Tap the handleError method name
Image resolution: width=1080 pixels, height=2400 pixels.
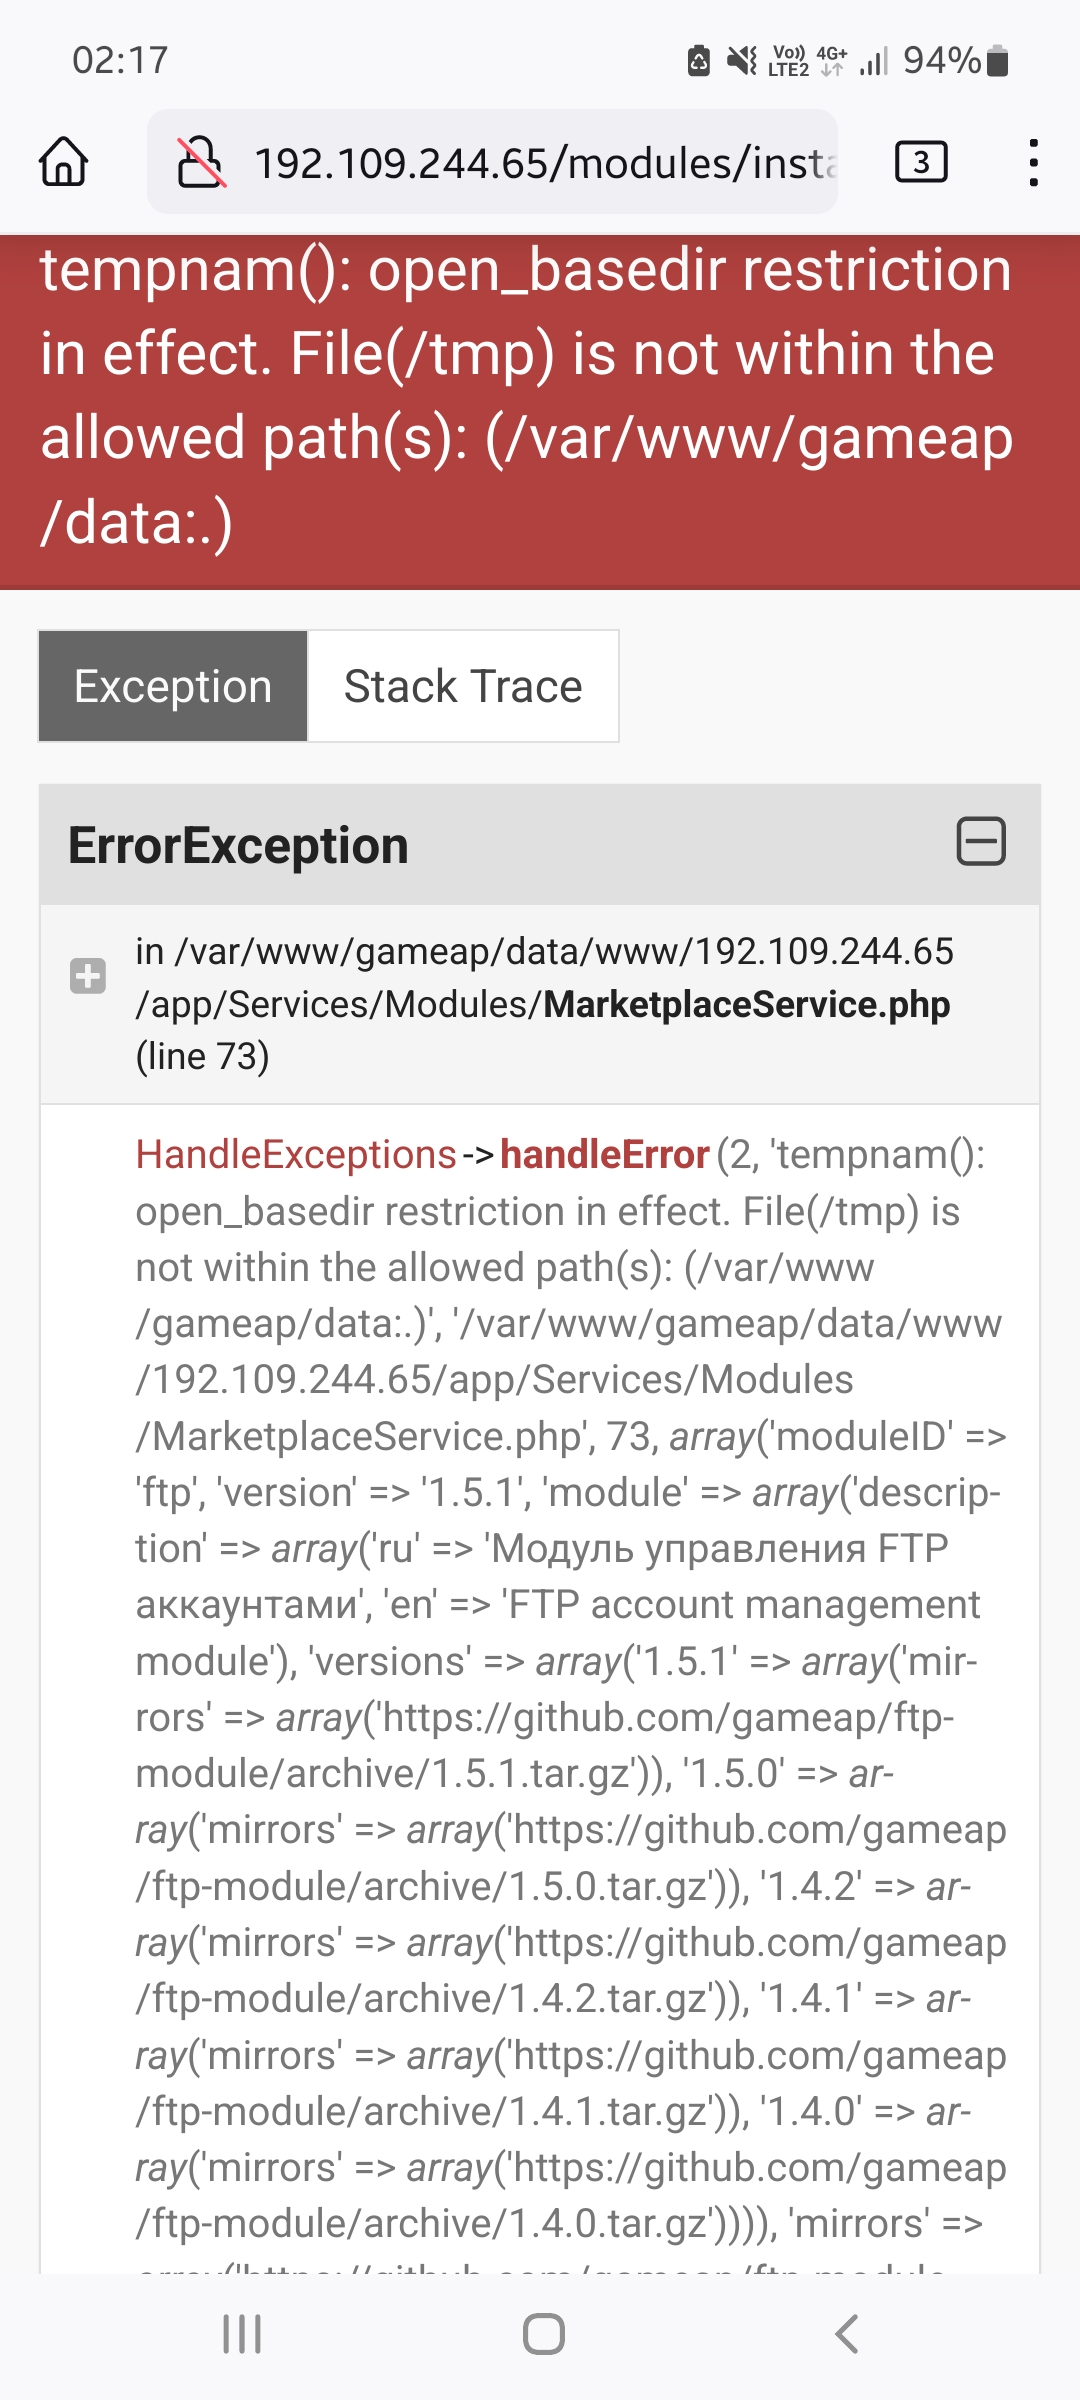click(605, 1155)
